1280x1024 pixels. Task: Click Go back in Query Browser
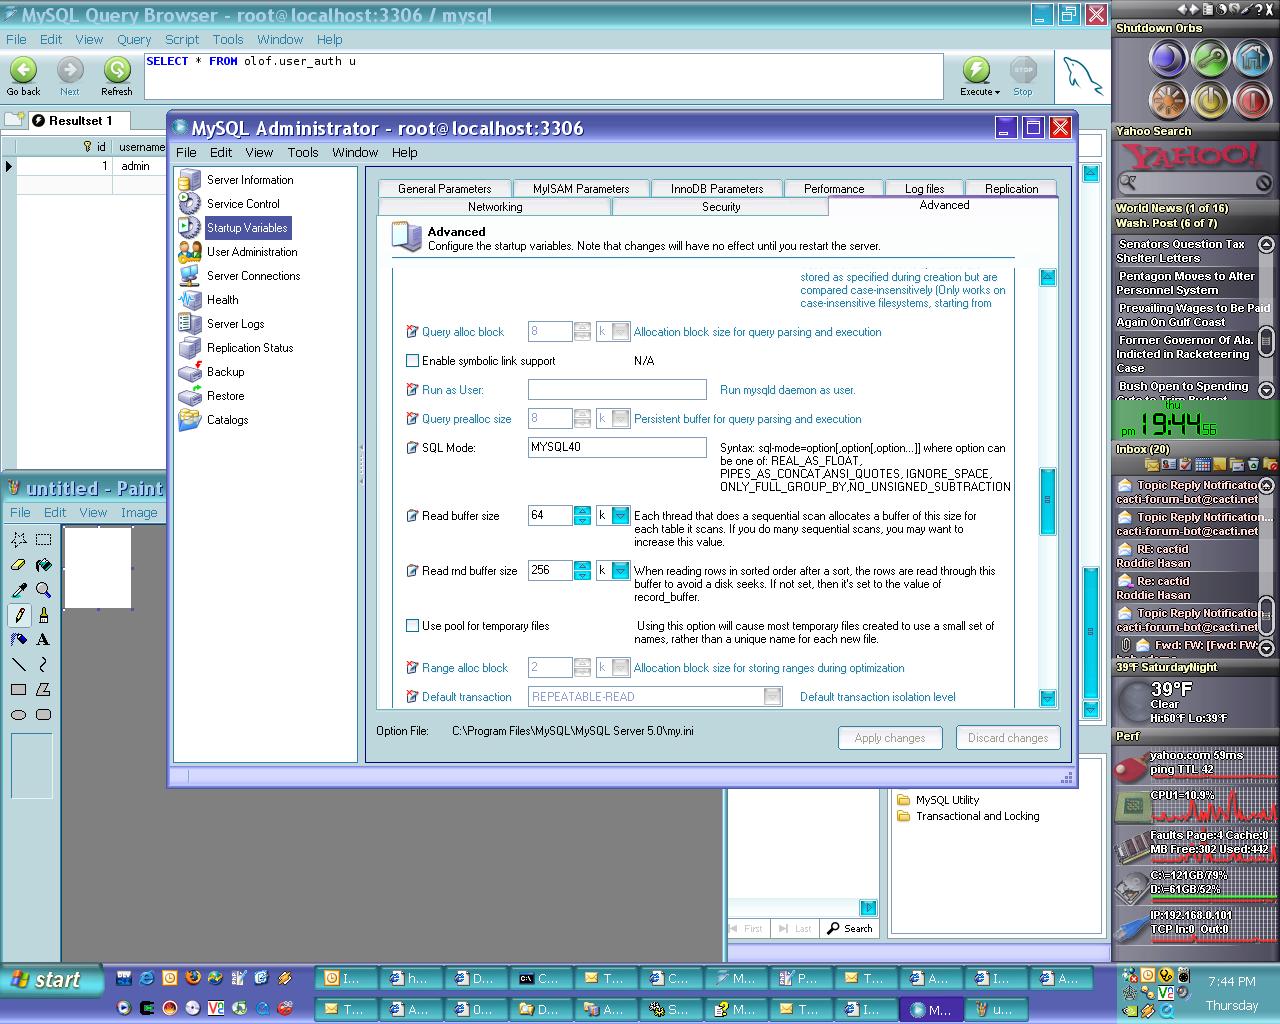[x=23, y=76]
